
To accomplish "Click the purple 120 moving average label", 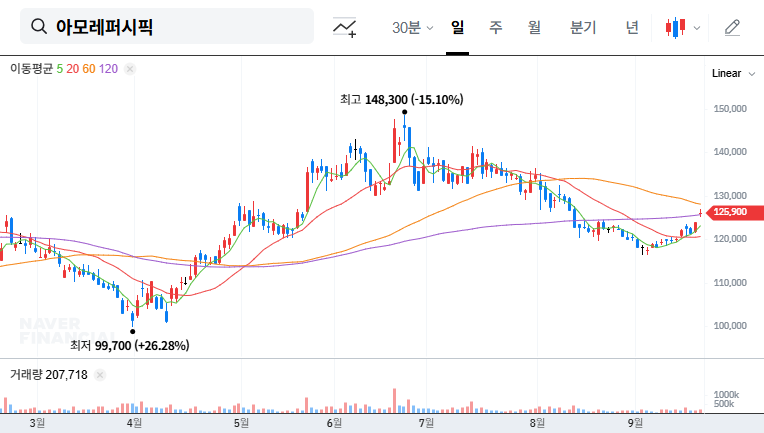I will point(108,69).
